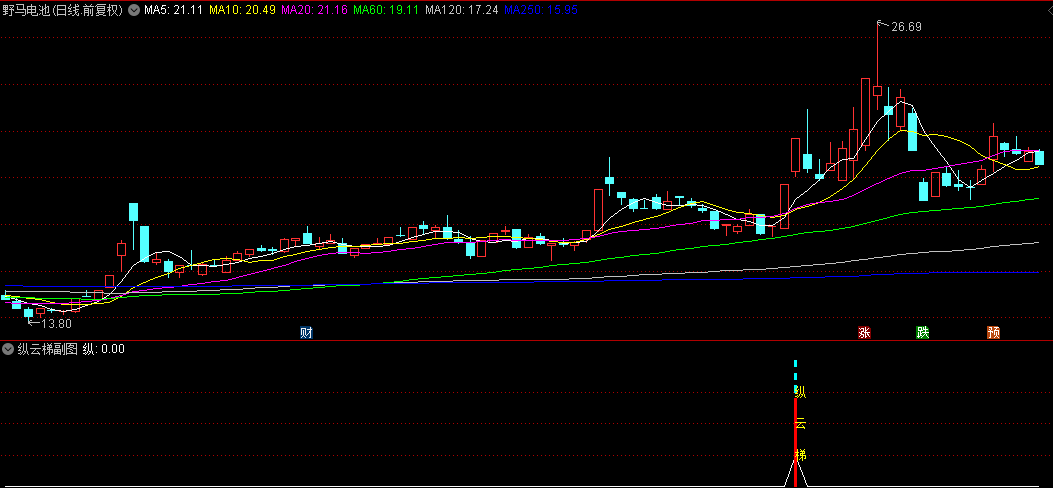Click the MA250 blue label
This screenshot has height=488, width=1053.
click(x=540, y=10)
